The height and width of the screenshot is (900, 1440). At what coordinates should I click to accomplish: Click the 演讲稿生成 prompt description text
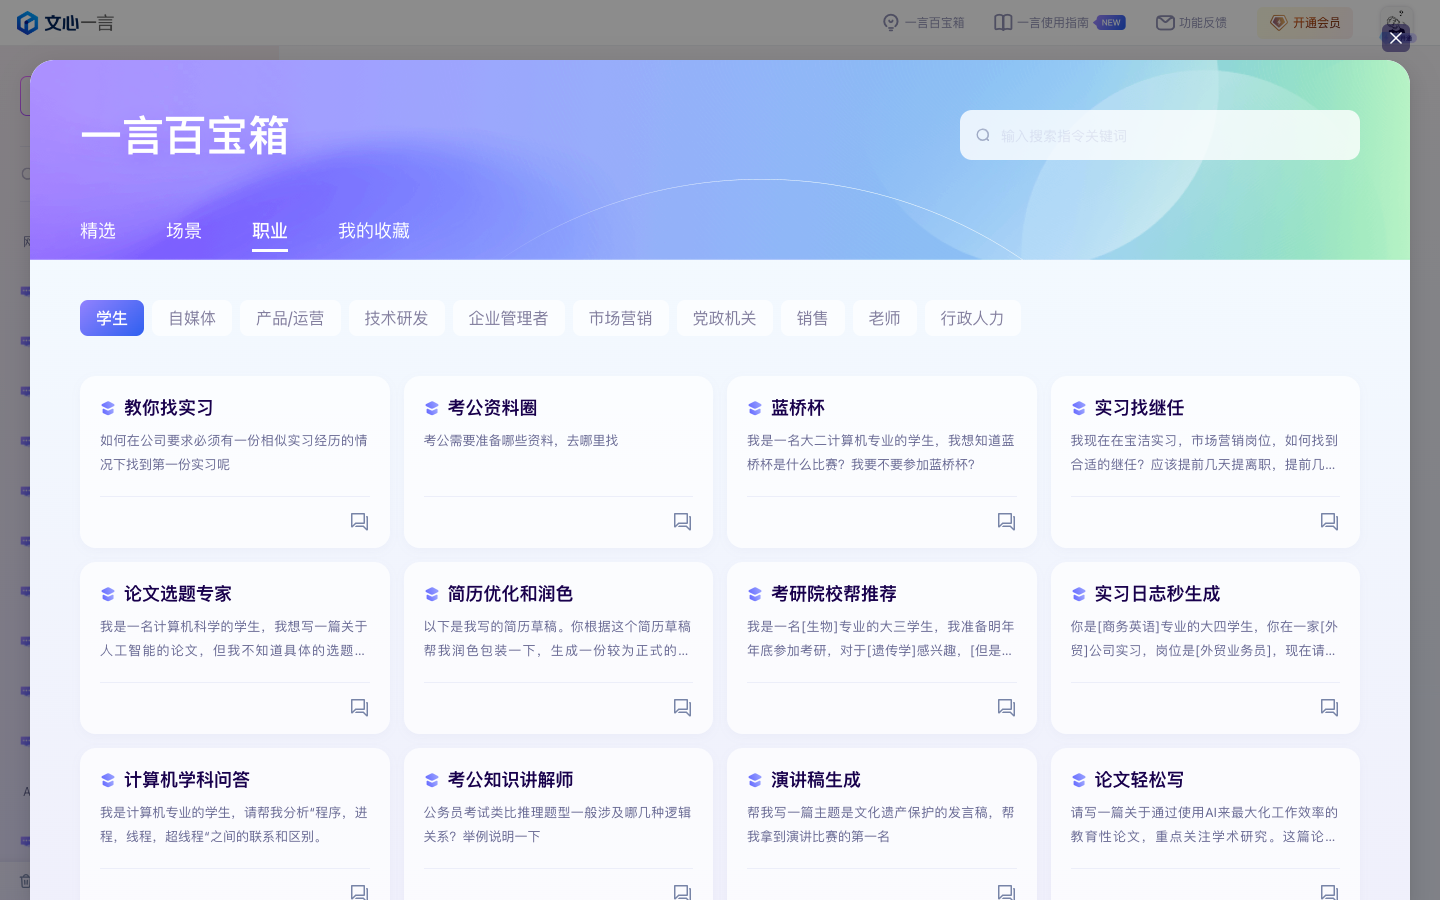pyautogui.click(x=881, y=824)
